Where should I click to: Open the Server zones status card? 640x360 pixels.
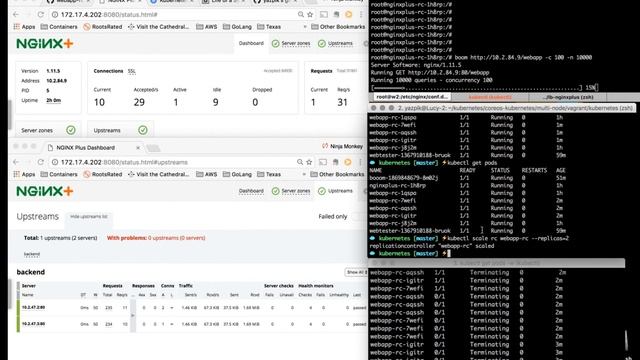[x=48, y=130]
